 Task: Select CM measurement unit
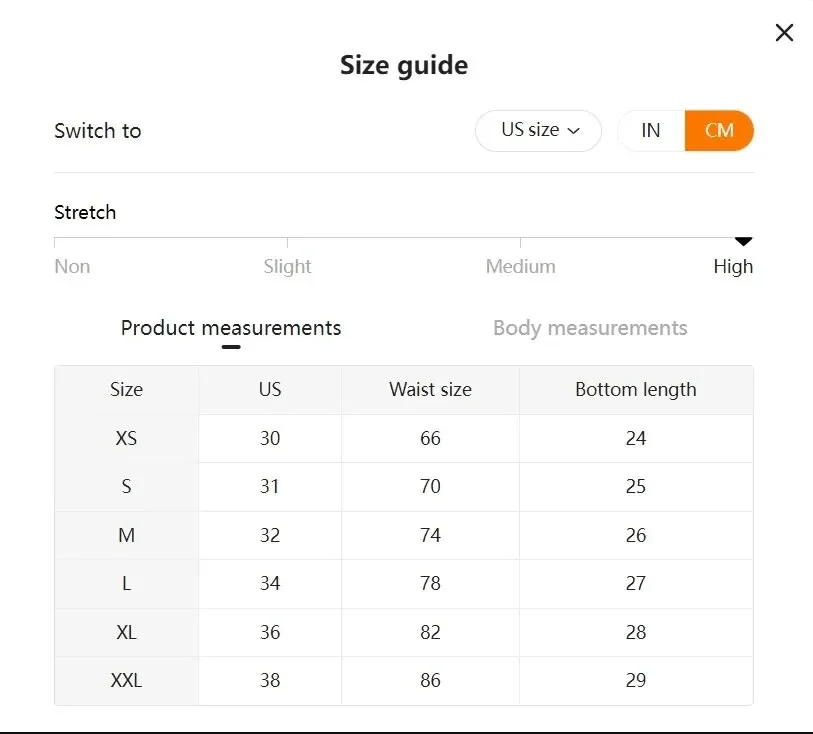pyautogui.click(x=719, y=131)
